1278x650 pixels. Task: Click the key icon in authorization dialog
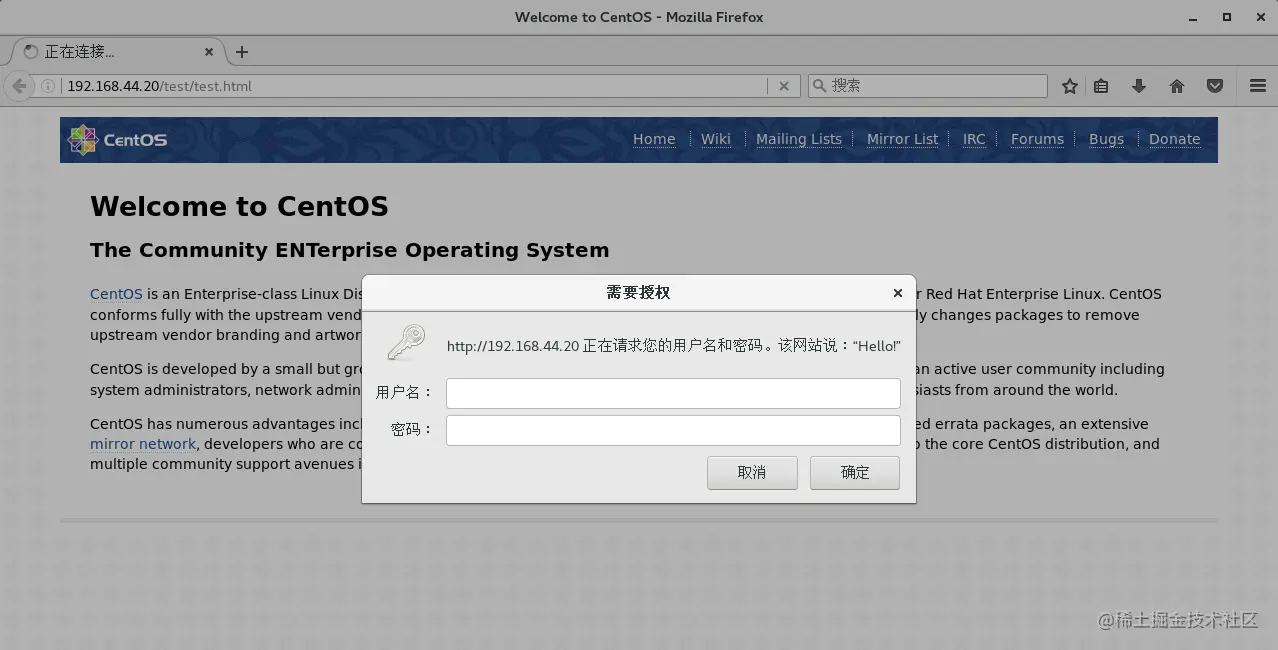coord(406,343)
